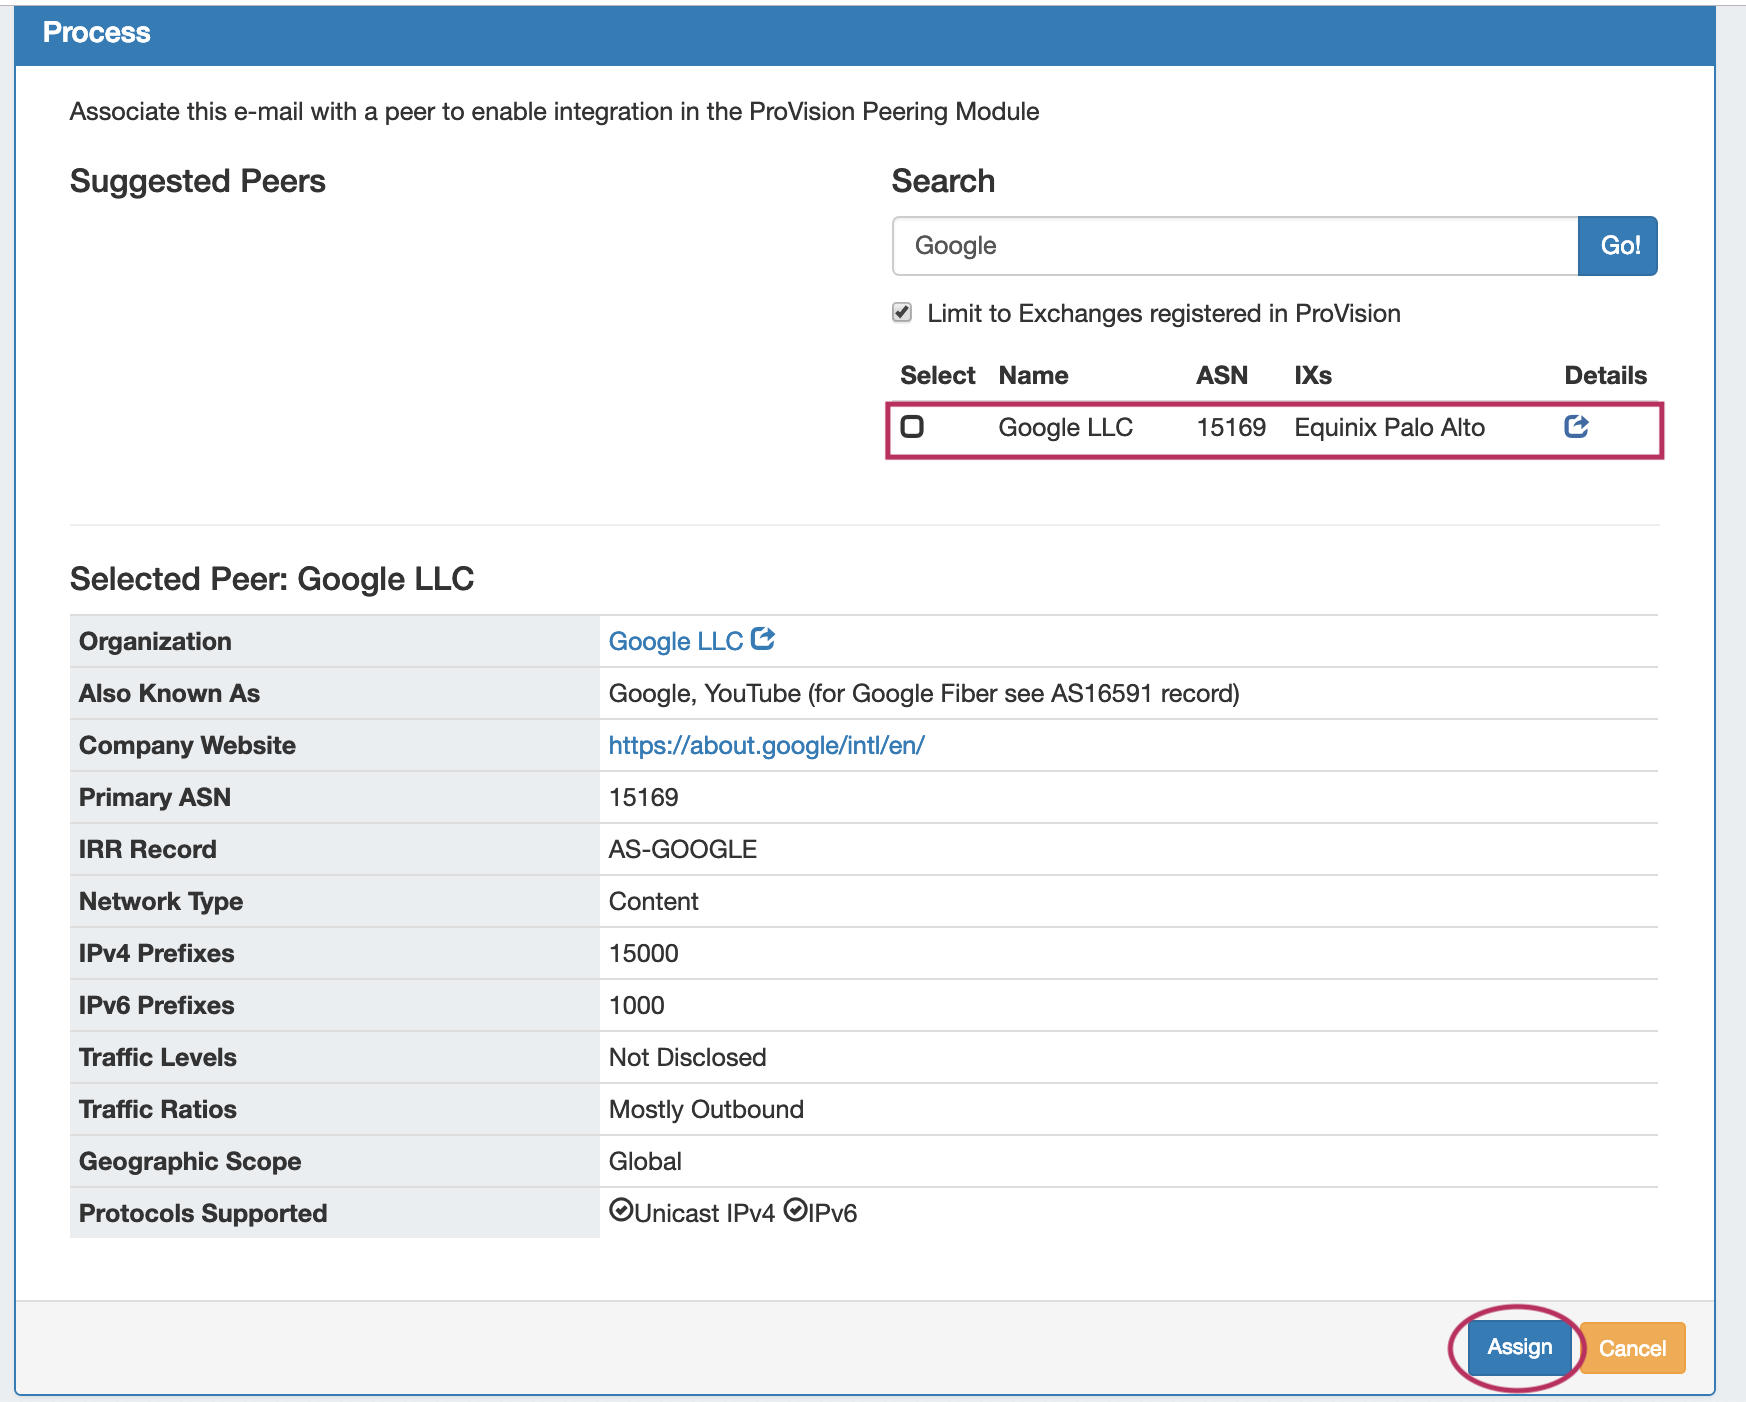Click the IPv6 checkmark icon
Image resolution: width=1746 pixels, height=1402 pixels.
(795, 1211)
